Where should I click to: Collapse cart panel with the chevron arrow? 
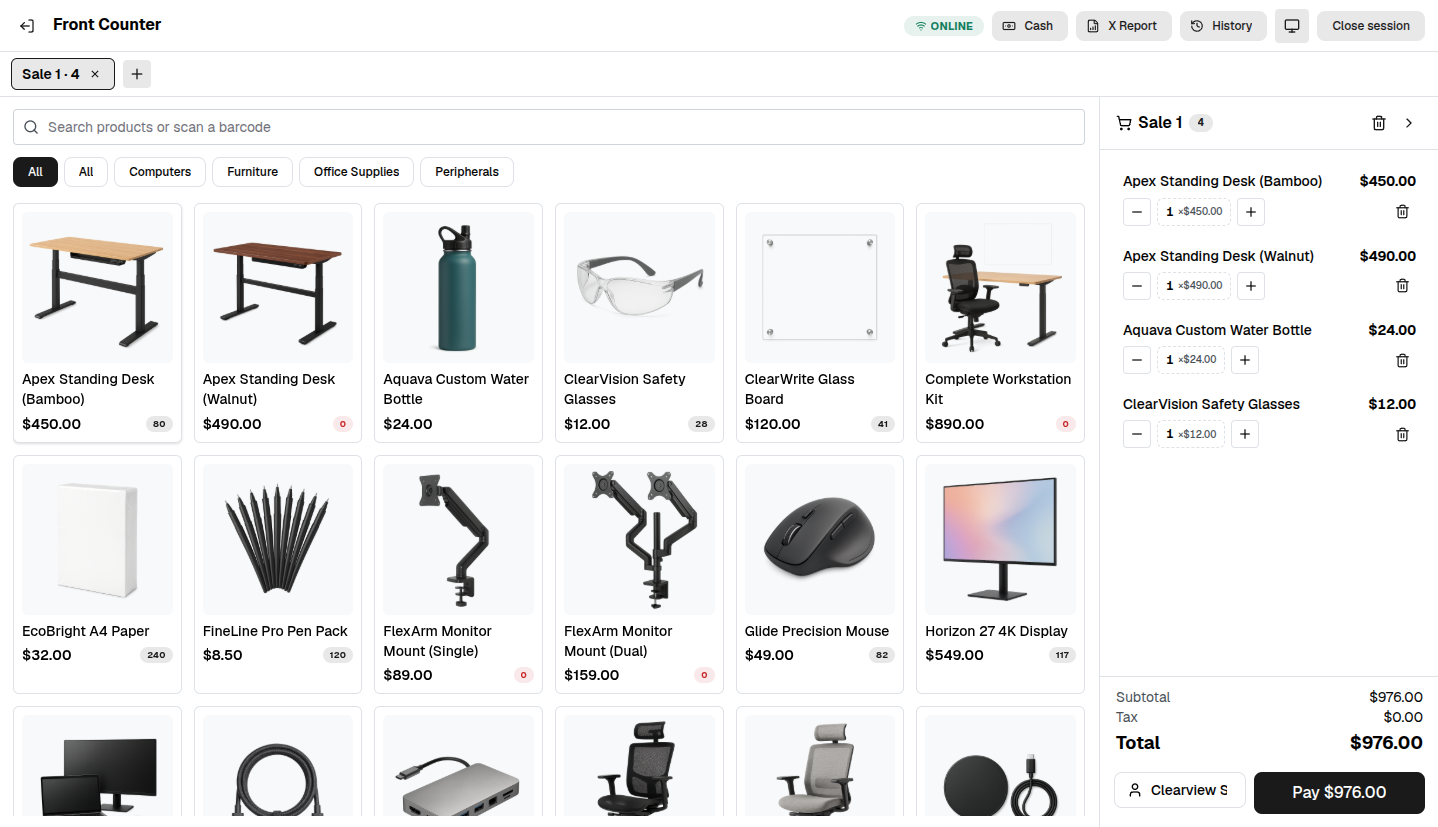(1409, 123)
